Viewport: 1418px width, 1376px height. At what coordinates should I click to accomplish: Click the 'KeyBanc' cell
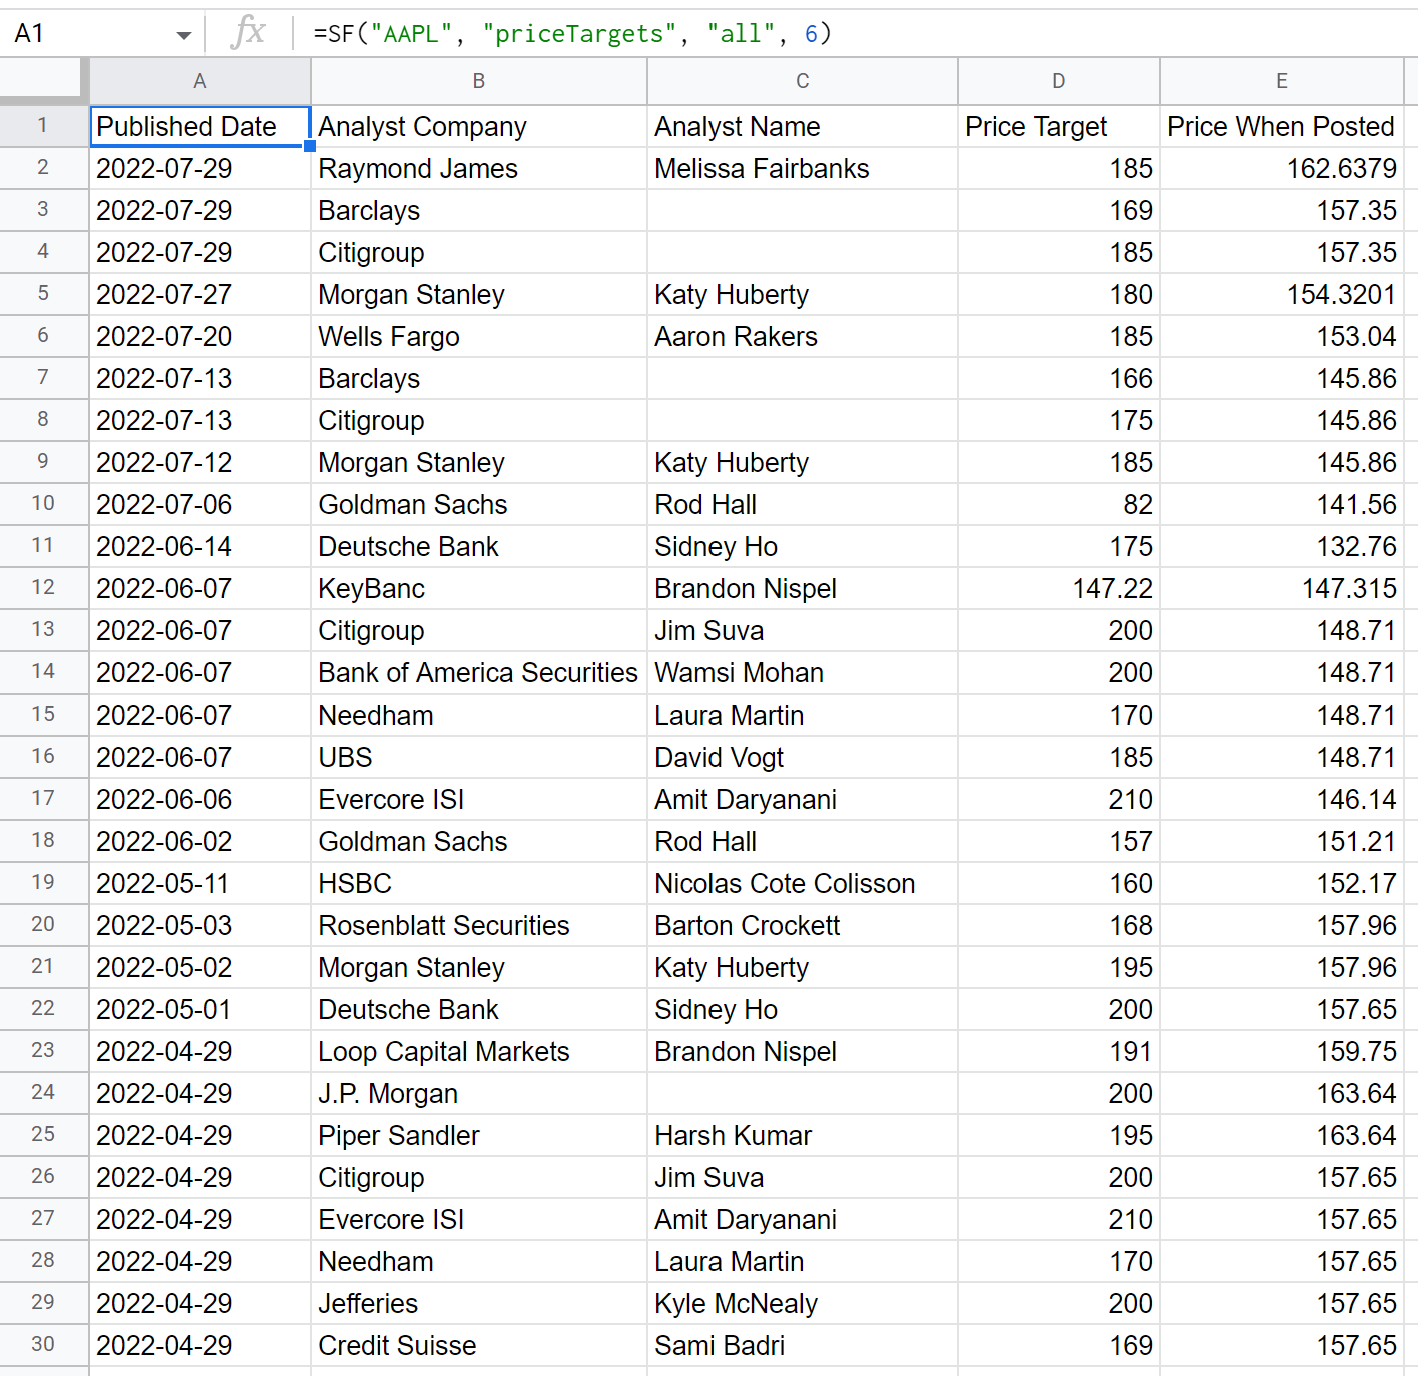479,589
